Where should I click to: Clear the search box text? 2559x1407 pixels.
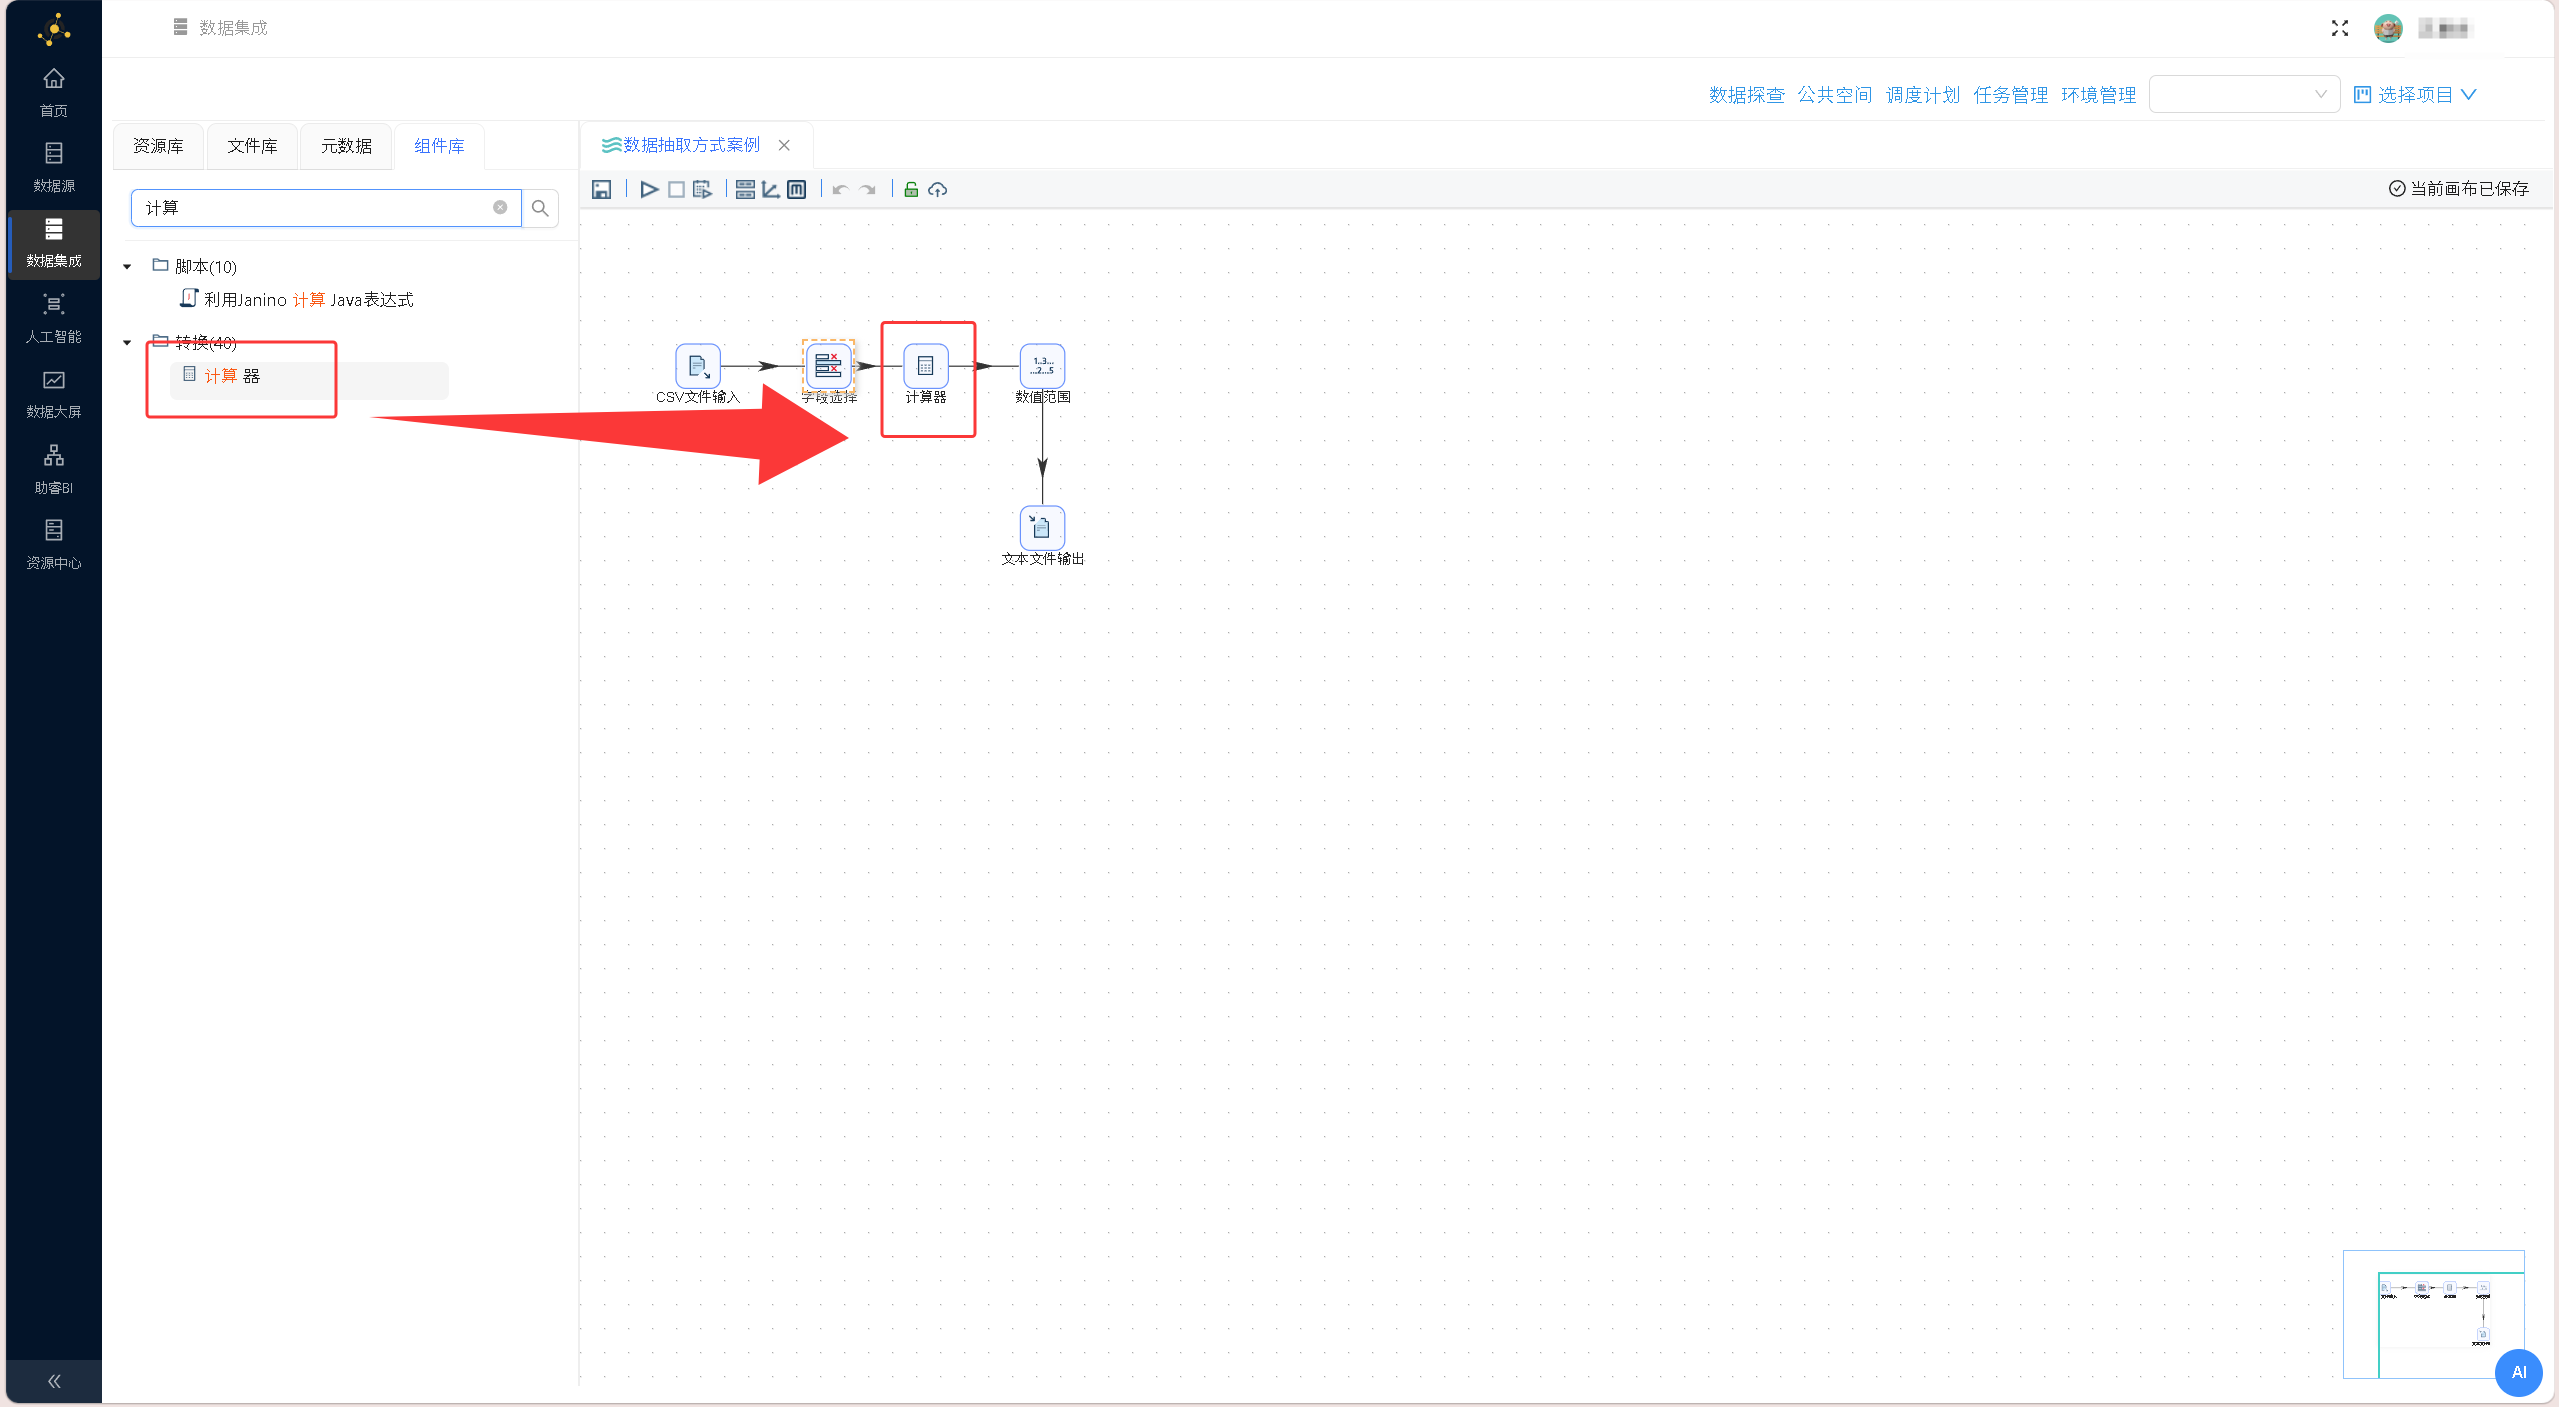coord(500,207)
